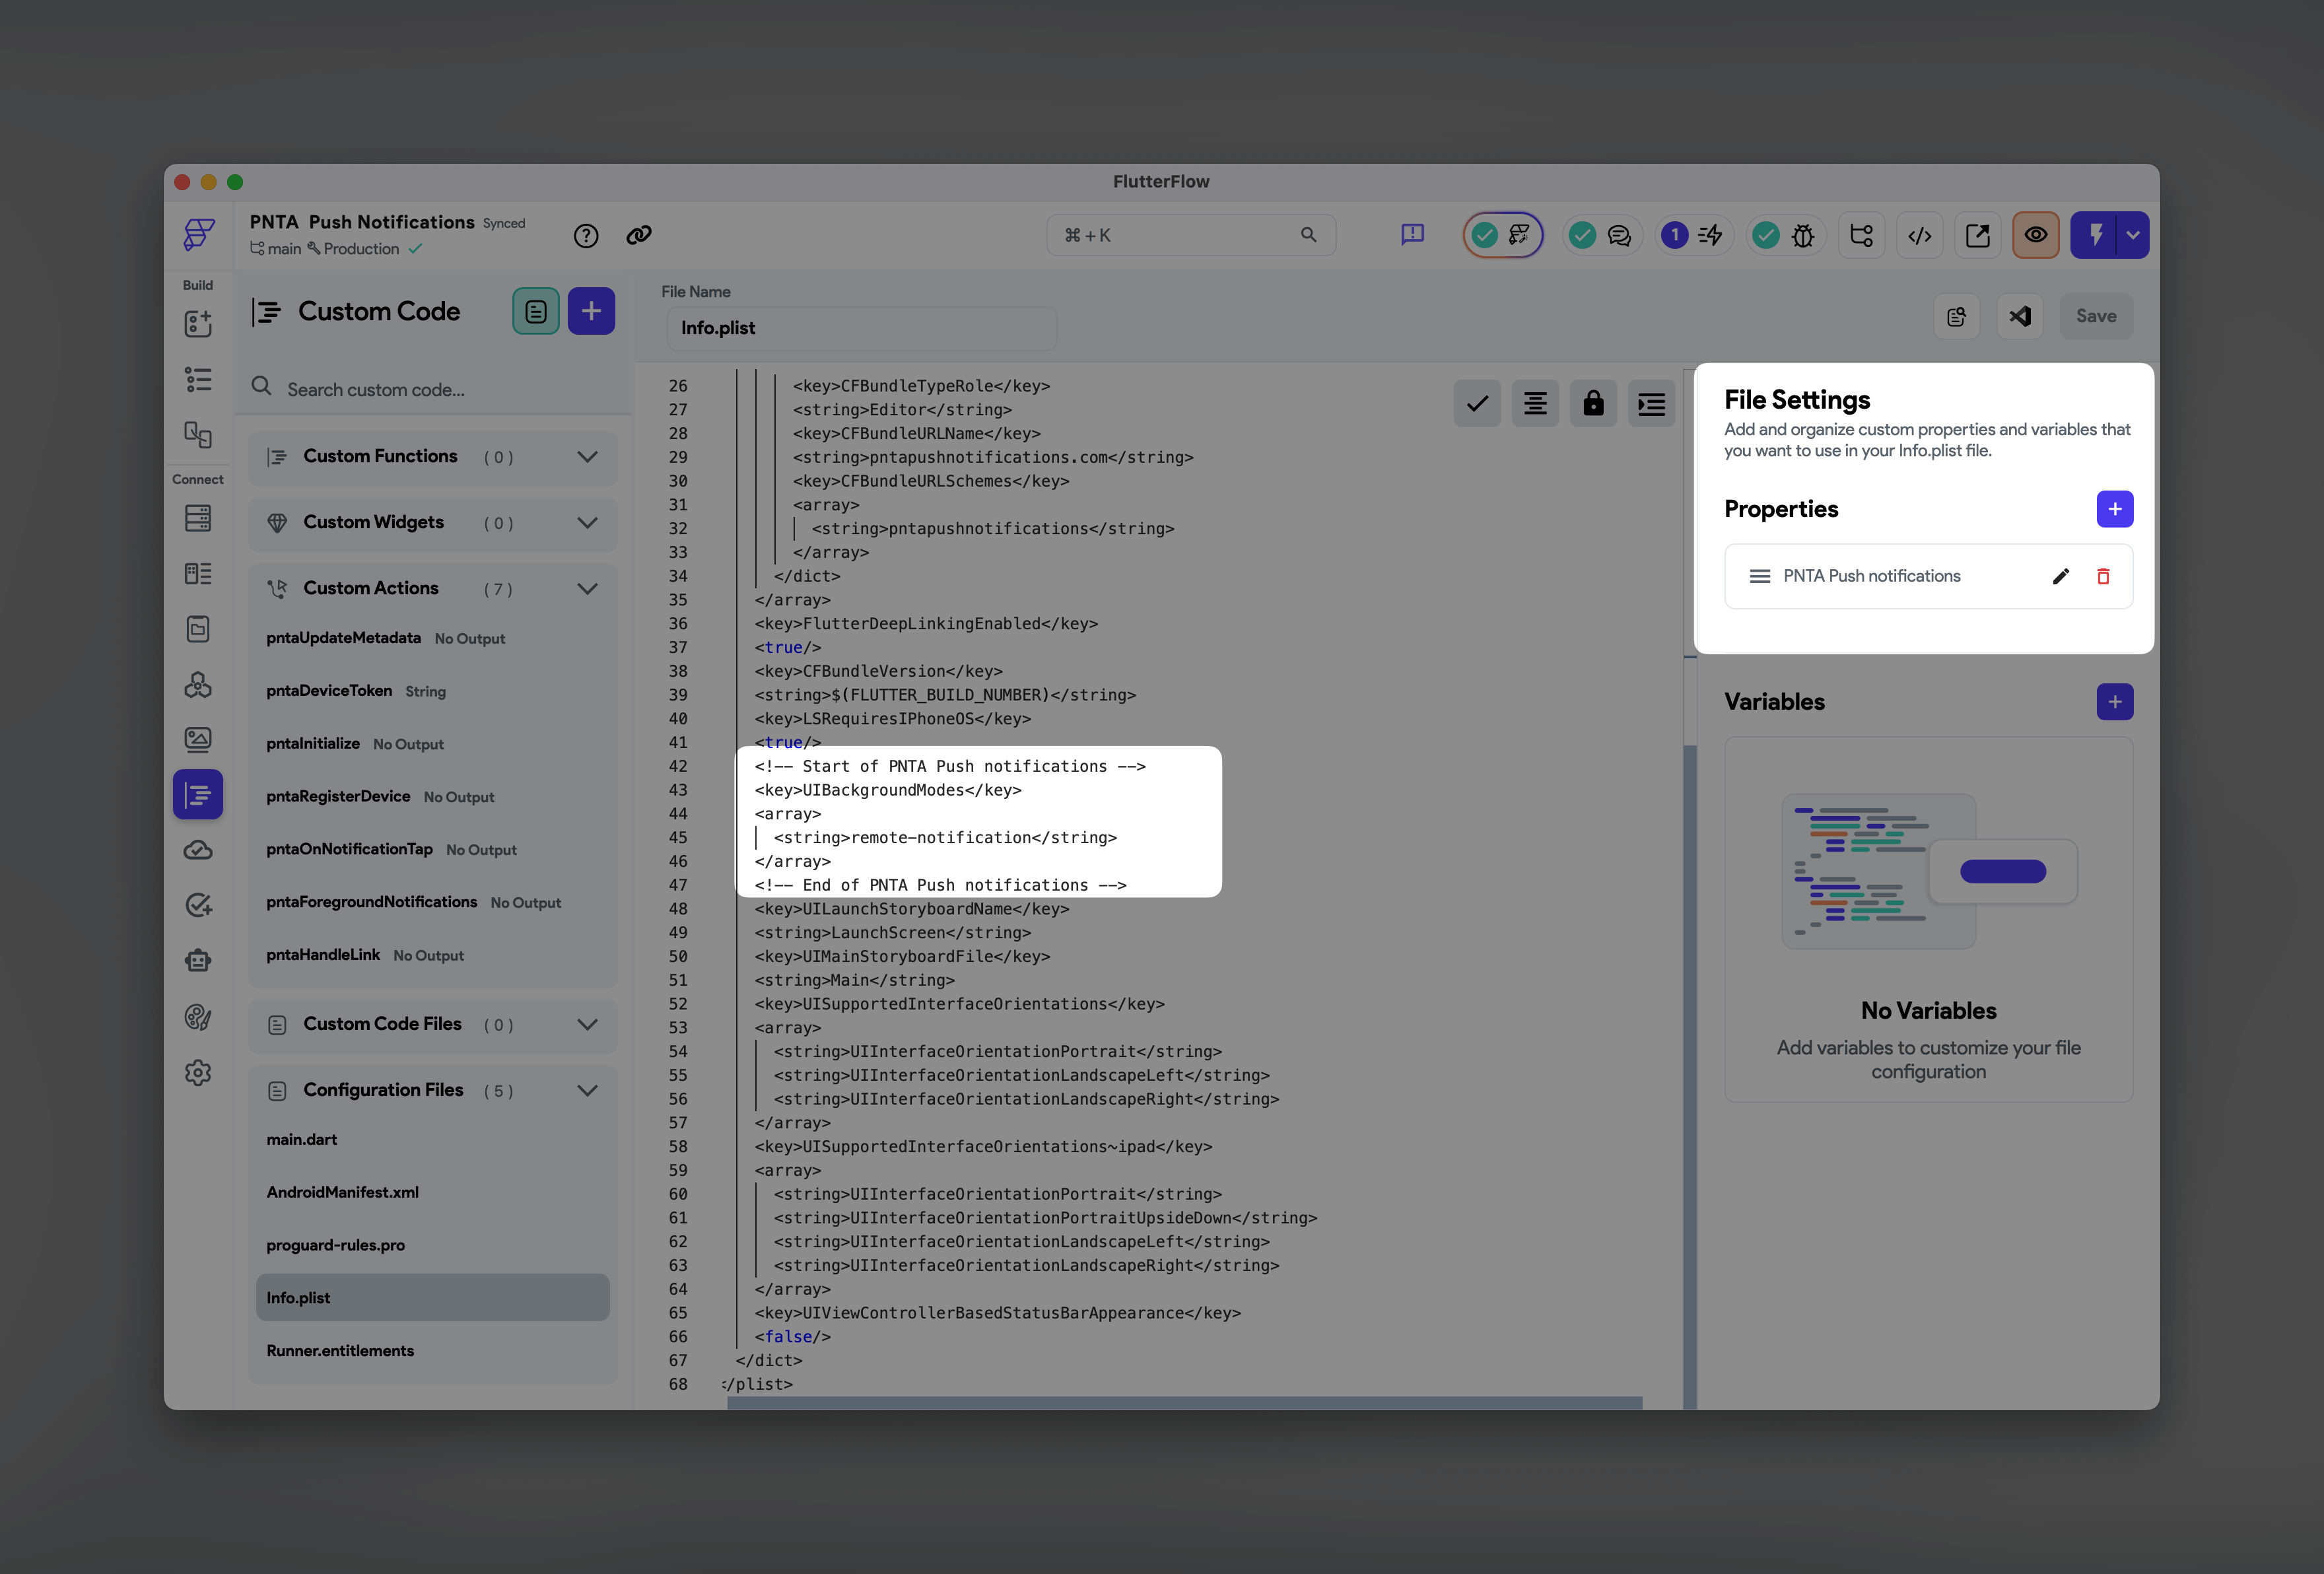Expand the Custom Code Files section chevron
This screenshot has width=2324, height=1574.
click(x=588, y=1025)
